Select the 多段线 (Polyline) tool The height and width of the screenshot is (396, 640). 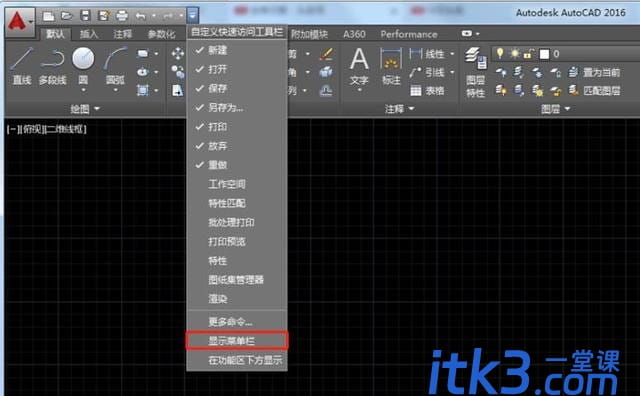pos(53,66)
